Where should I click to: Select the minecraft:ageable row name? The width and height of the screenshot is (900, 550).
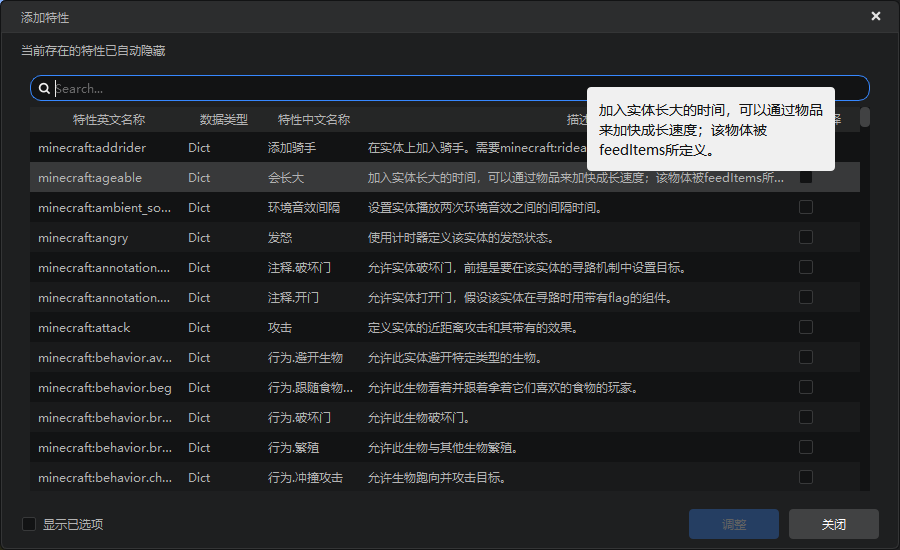tap(90, 177)
